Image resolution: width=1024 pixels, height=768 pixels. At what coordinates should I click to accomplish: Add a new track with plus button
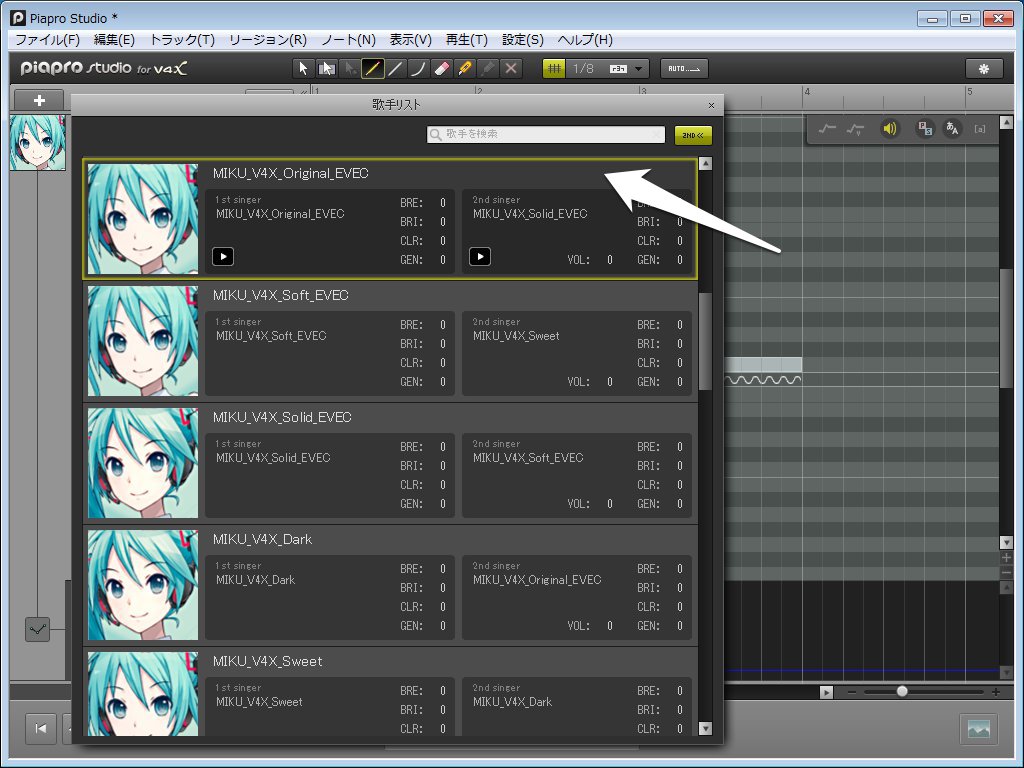click(x=39, y=101)
